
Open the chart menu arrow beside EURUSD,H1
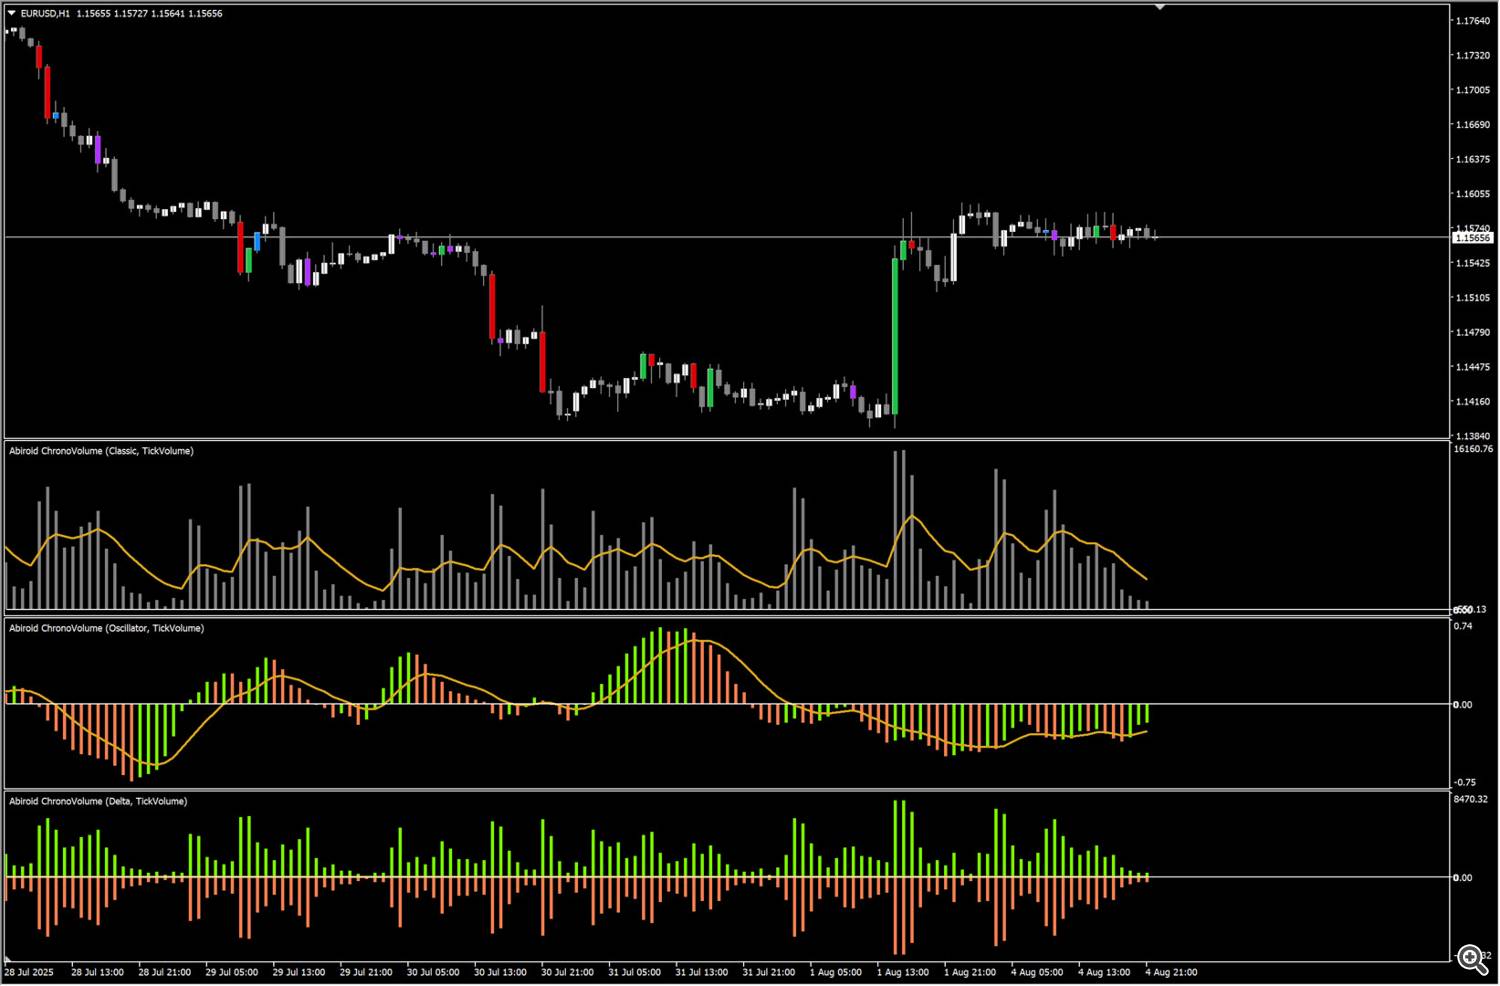click(x=12, y=13)
